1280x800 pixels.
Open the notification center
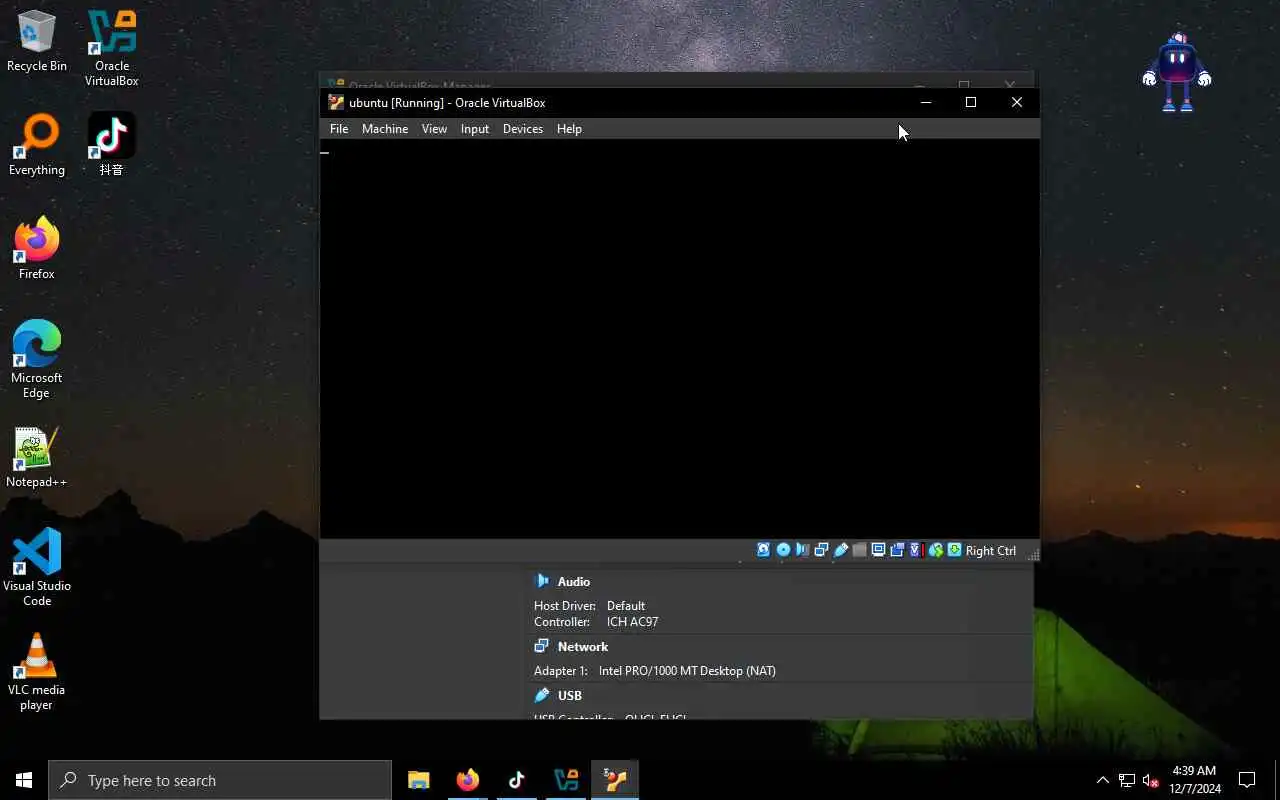[1247, 780]
